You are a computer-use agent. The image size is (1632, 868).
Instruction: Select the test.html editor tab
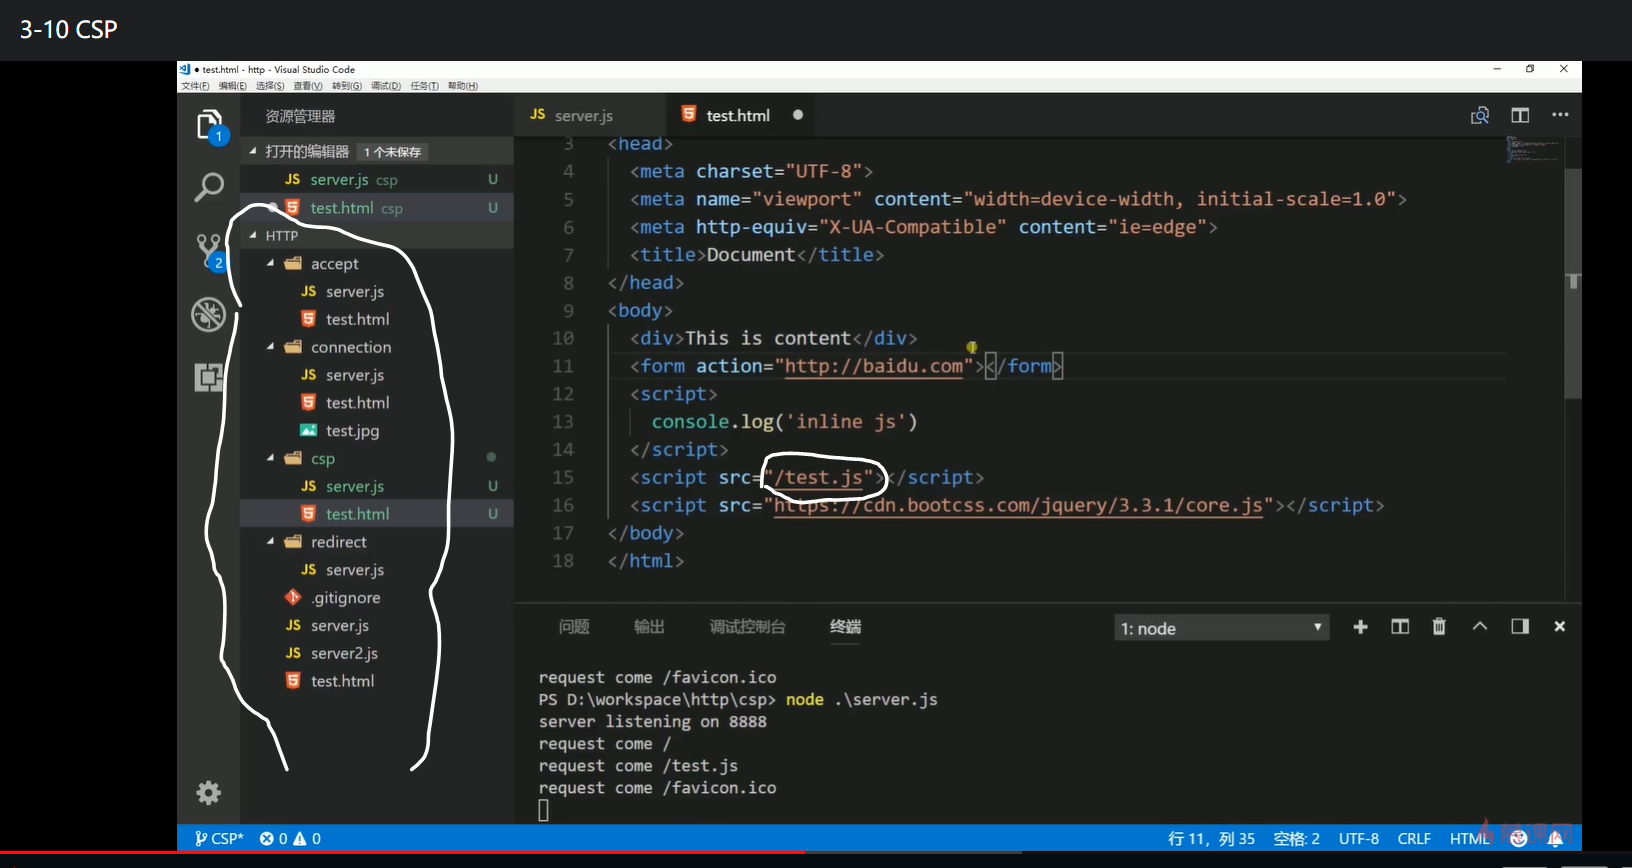[740, 115]
